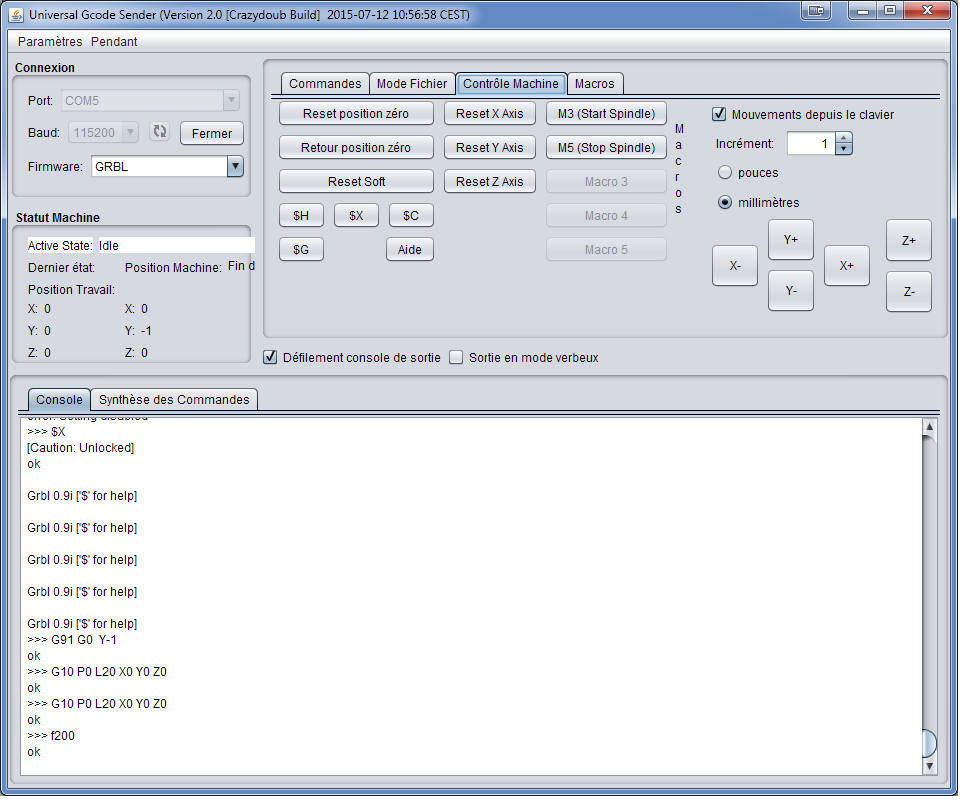Click the Java app icon in title bar

pyautogui.click(x=17, y=14)
